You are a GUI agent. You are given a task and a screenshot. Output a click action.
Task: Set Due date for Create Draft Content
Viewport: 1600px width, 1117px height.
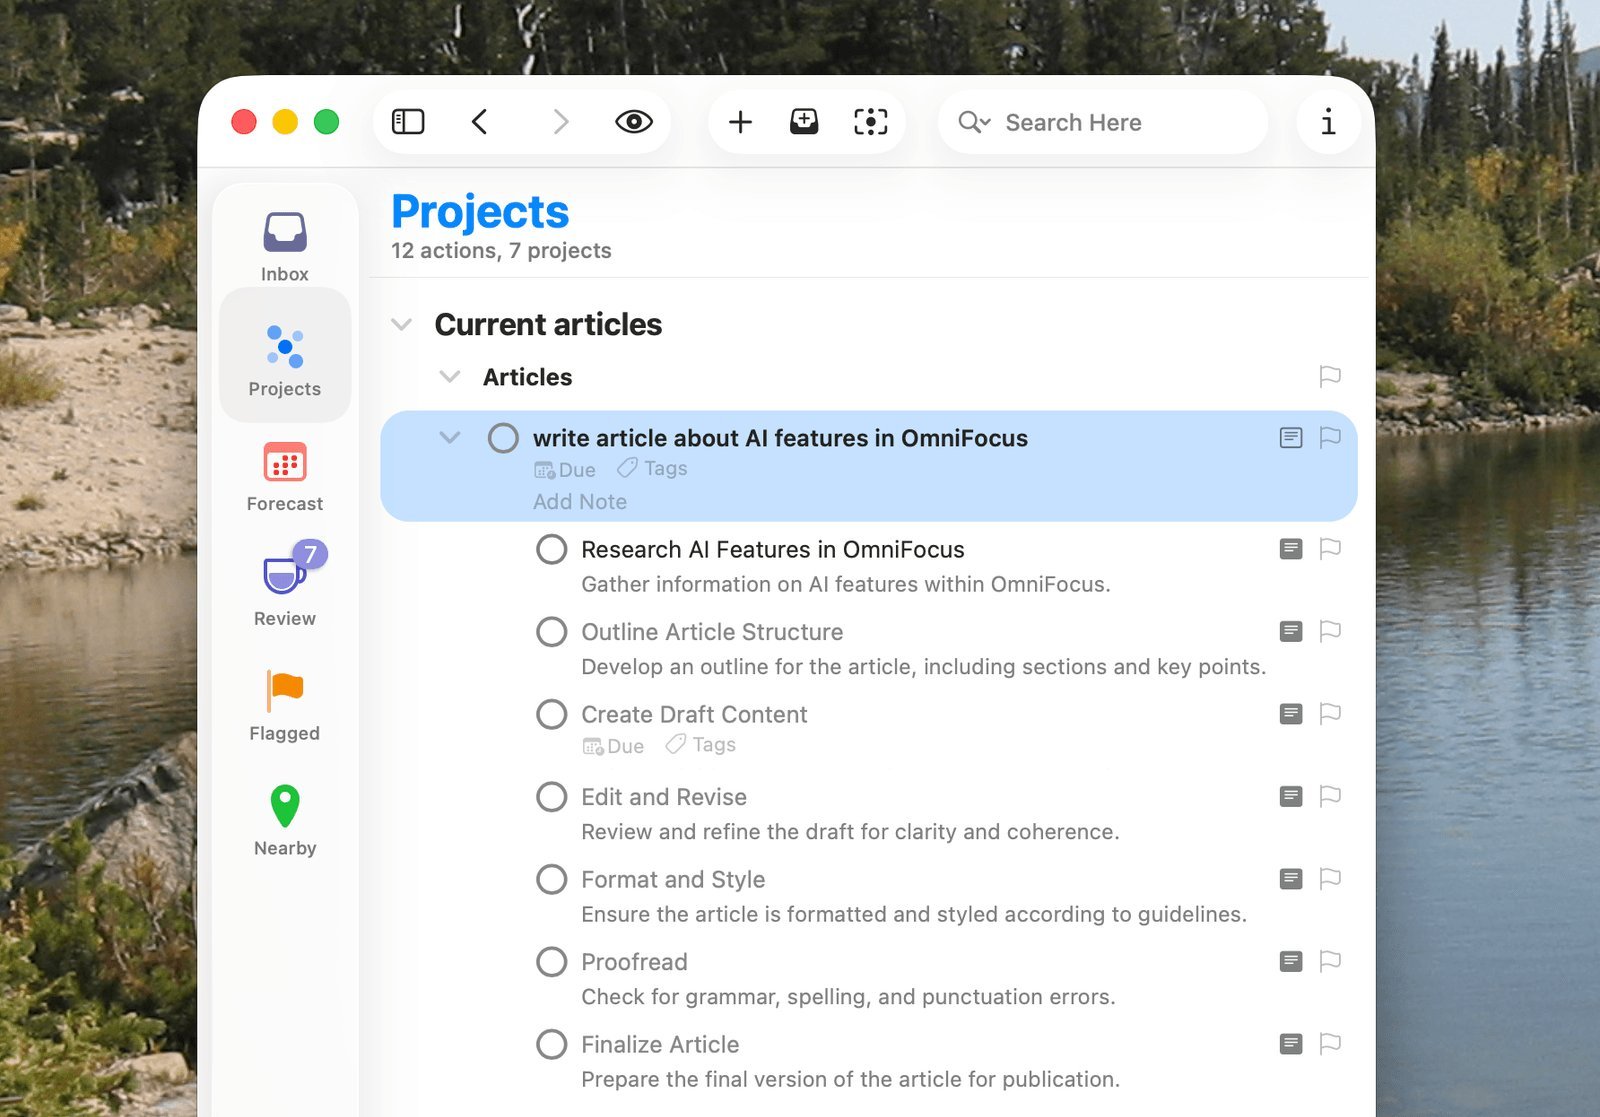pyautogui.click(x=614, y=746)
